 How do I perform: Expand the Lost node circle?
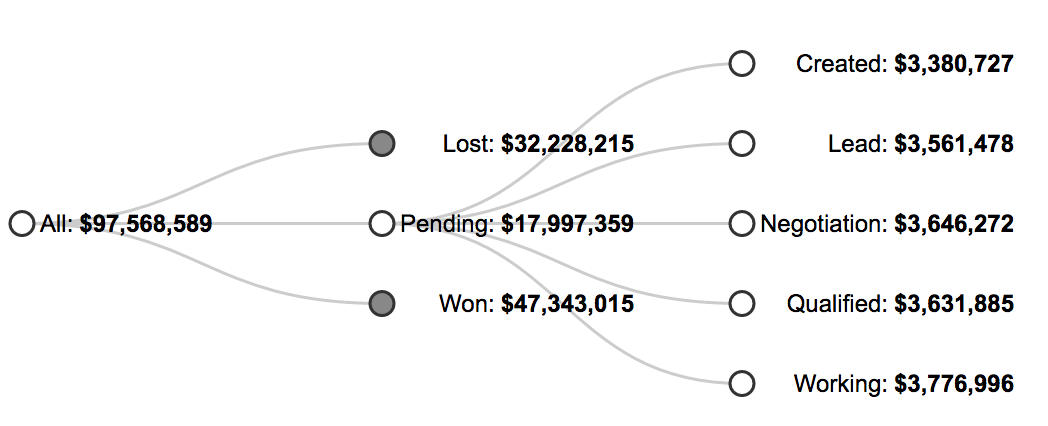tap(381, 144)
